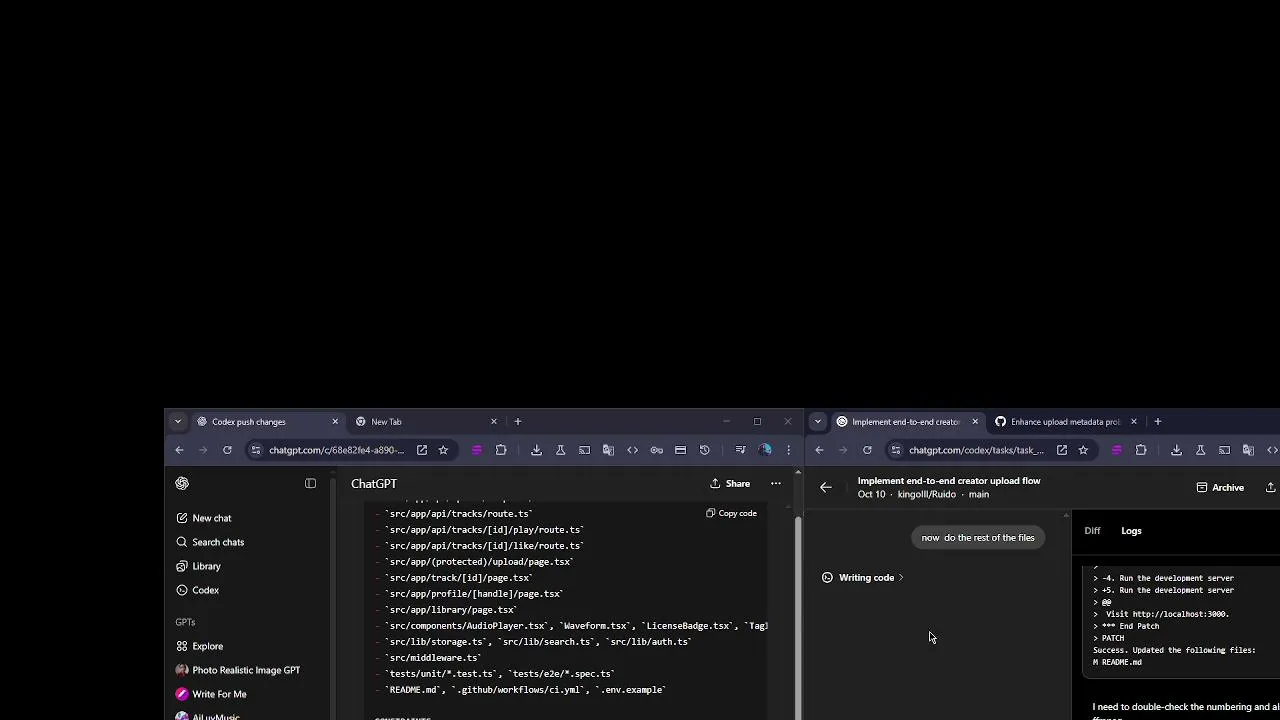The height and width of the screenshot is (720, 1280).
Task: Click the chatgpt.com/codex/tasks address bar
Action: tap(976, 450)
